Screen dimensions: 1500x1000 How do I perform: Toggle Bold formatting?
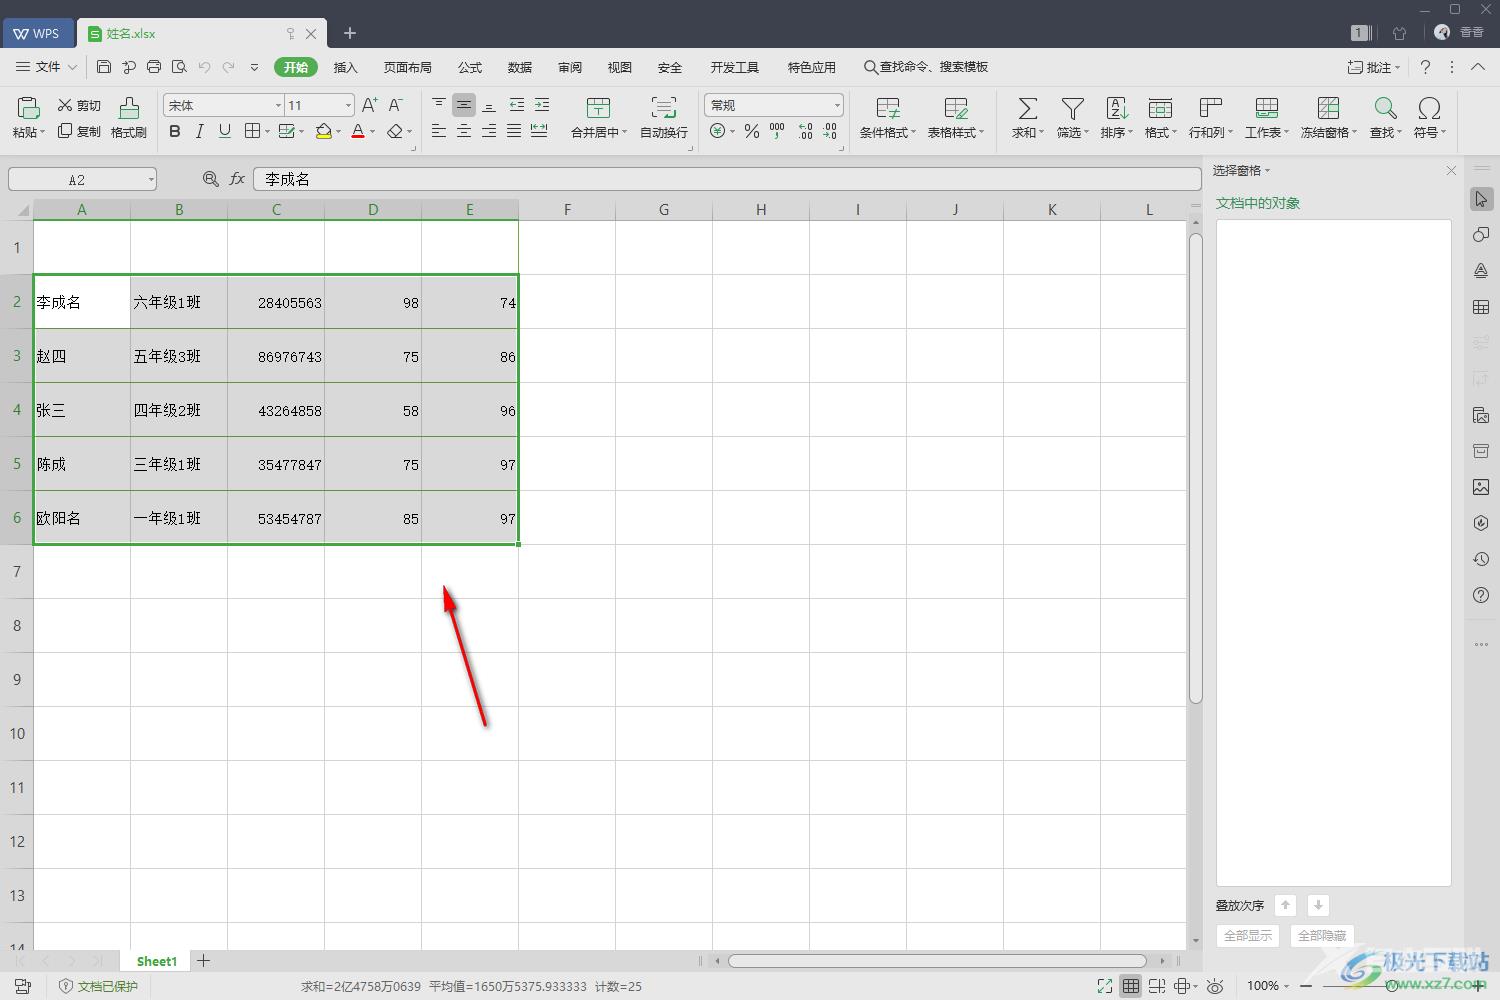point(175,131)
